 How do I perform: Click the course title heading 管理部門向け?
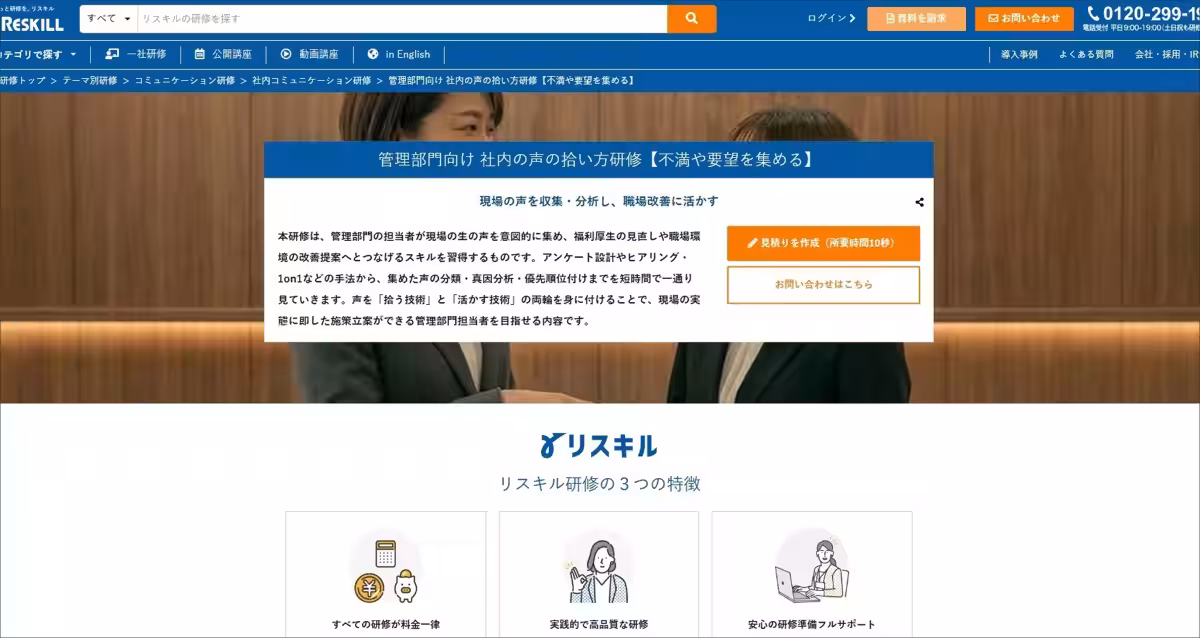coord(598,160)
